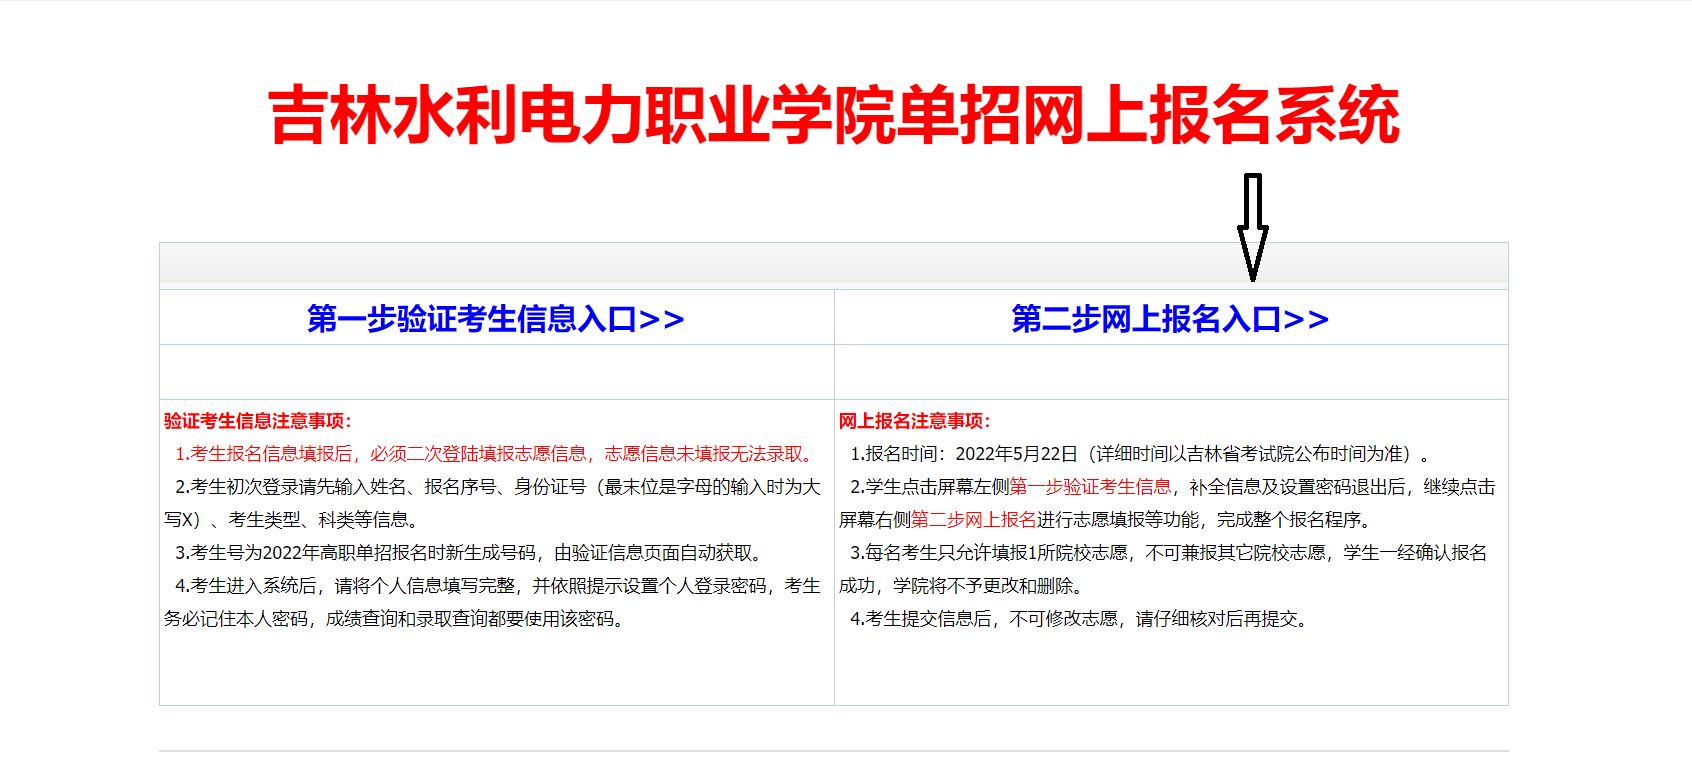The height and width of the screenshot is (769, 1692).
Task: Select the 网上报名注意事项 heading
Action: [914, 421]
